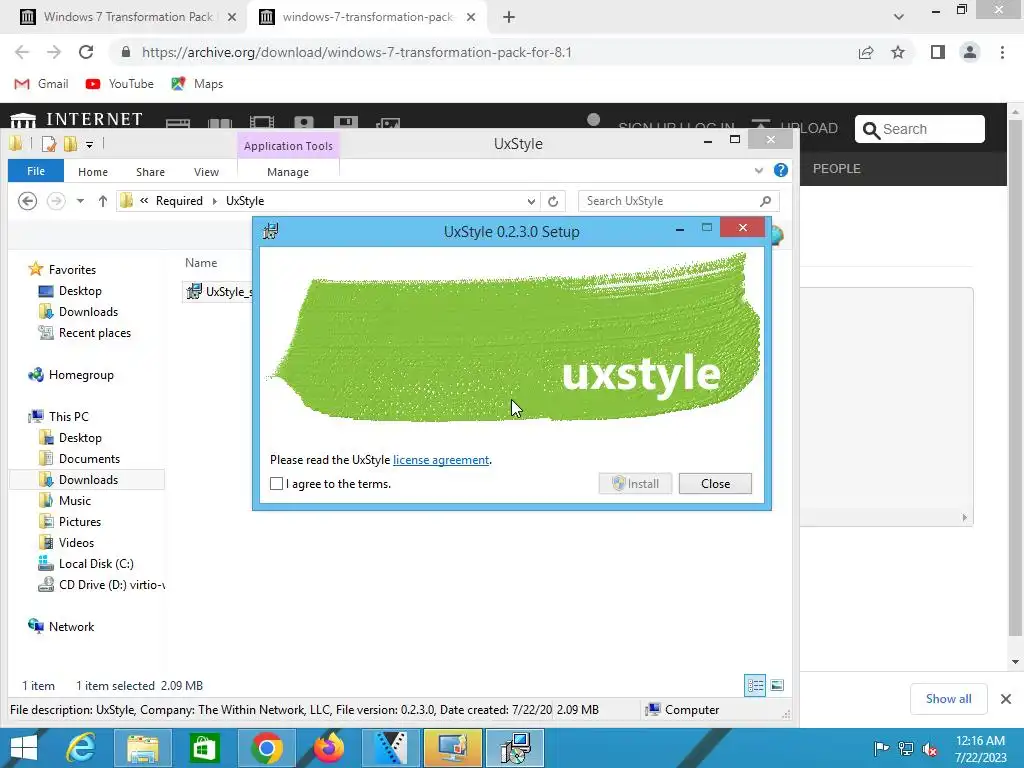
Task: Open Documents under This PC
Action: tap(89, 458)
